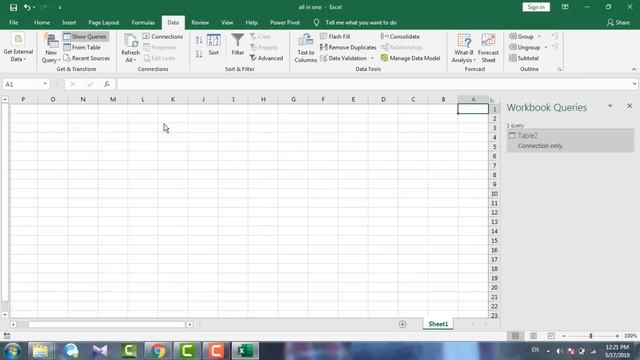Click Subtotal in Outline group
Image resolution: width=640 pixels, height=360 pixels.
524,58
